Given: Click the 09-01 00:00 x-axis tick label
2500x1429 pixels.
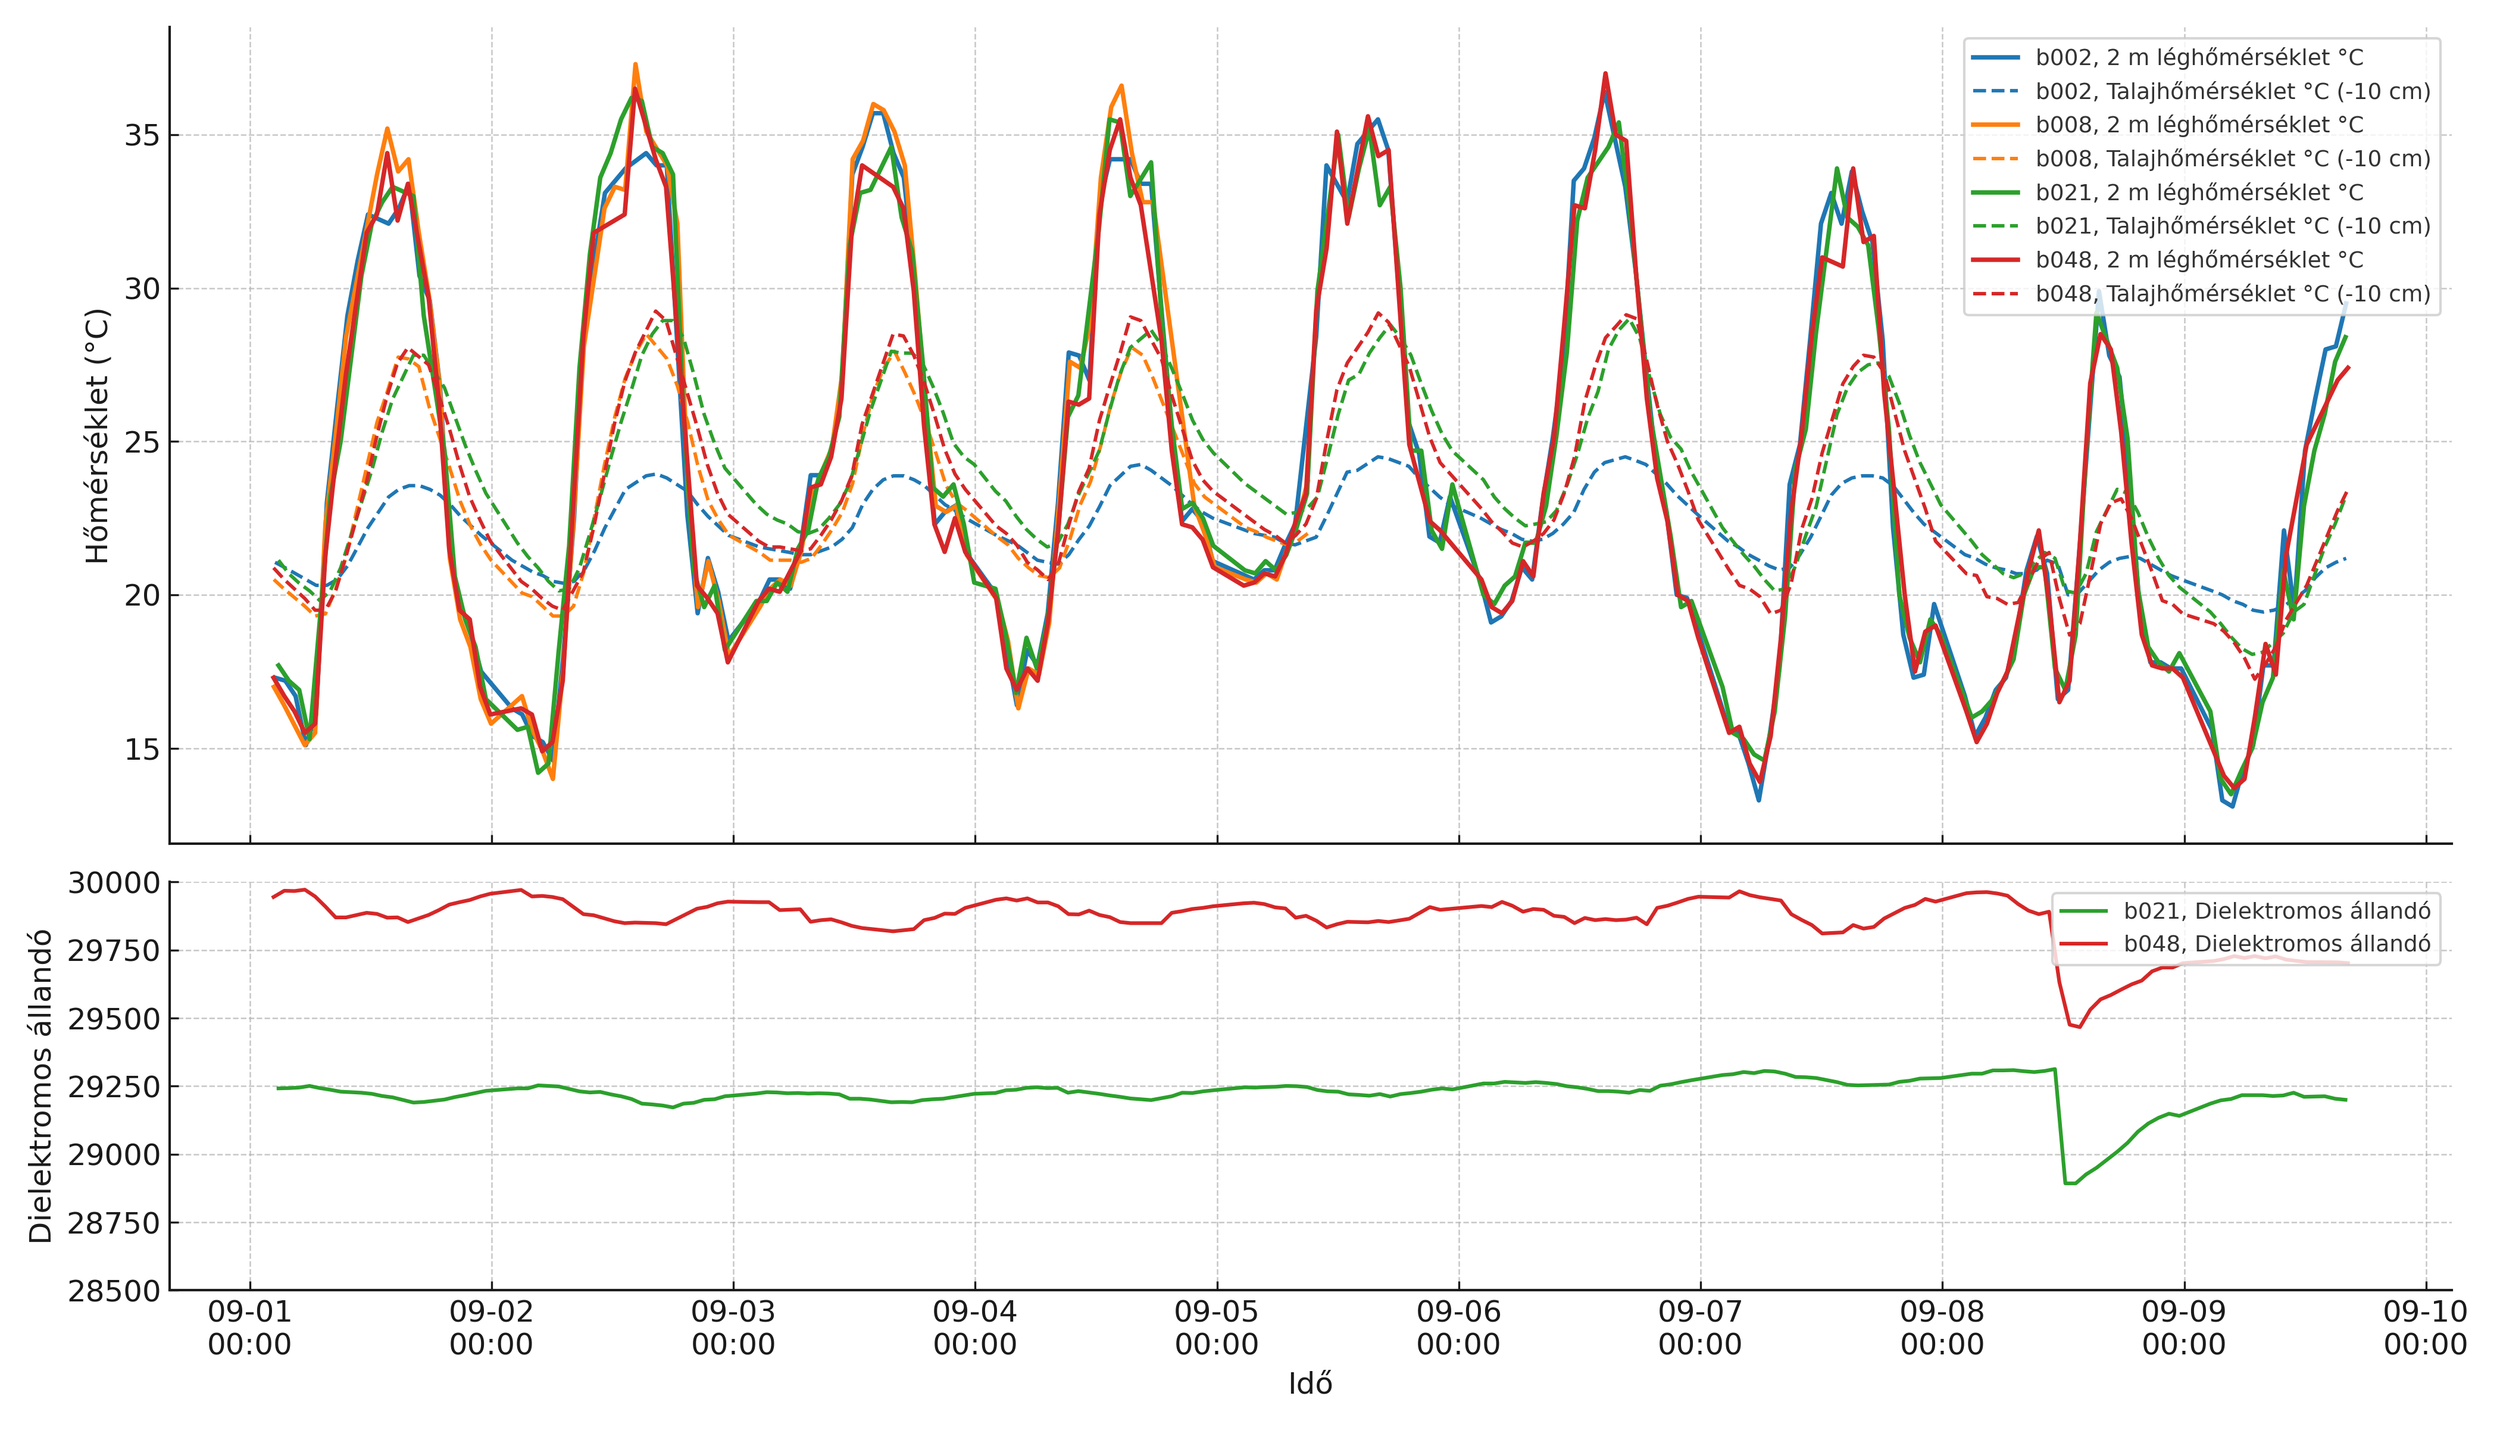Looking at the screenshot, I should (249, 1328).
